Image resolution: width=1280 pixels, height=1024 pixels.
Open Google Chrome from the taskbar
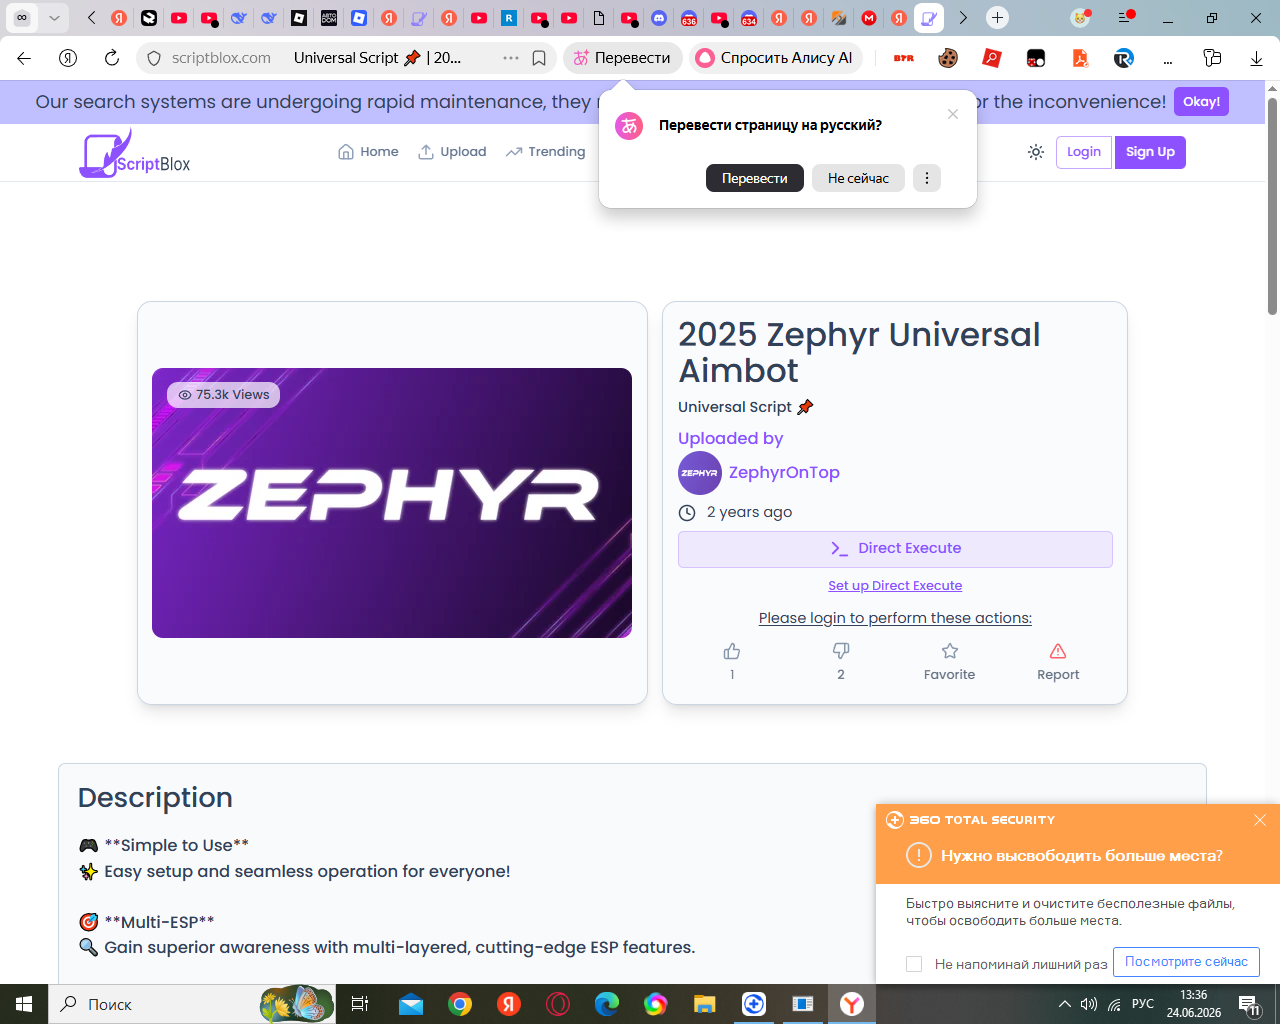(460, 1004)
